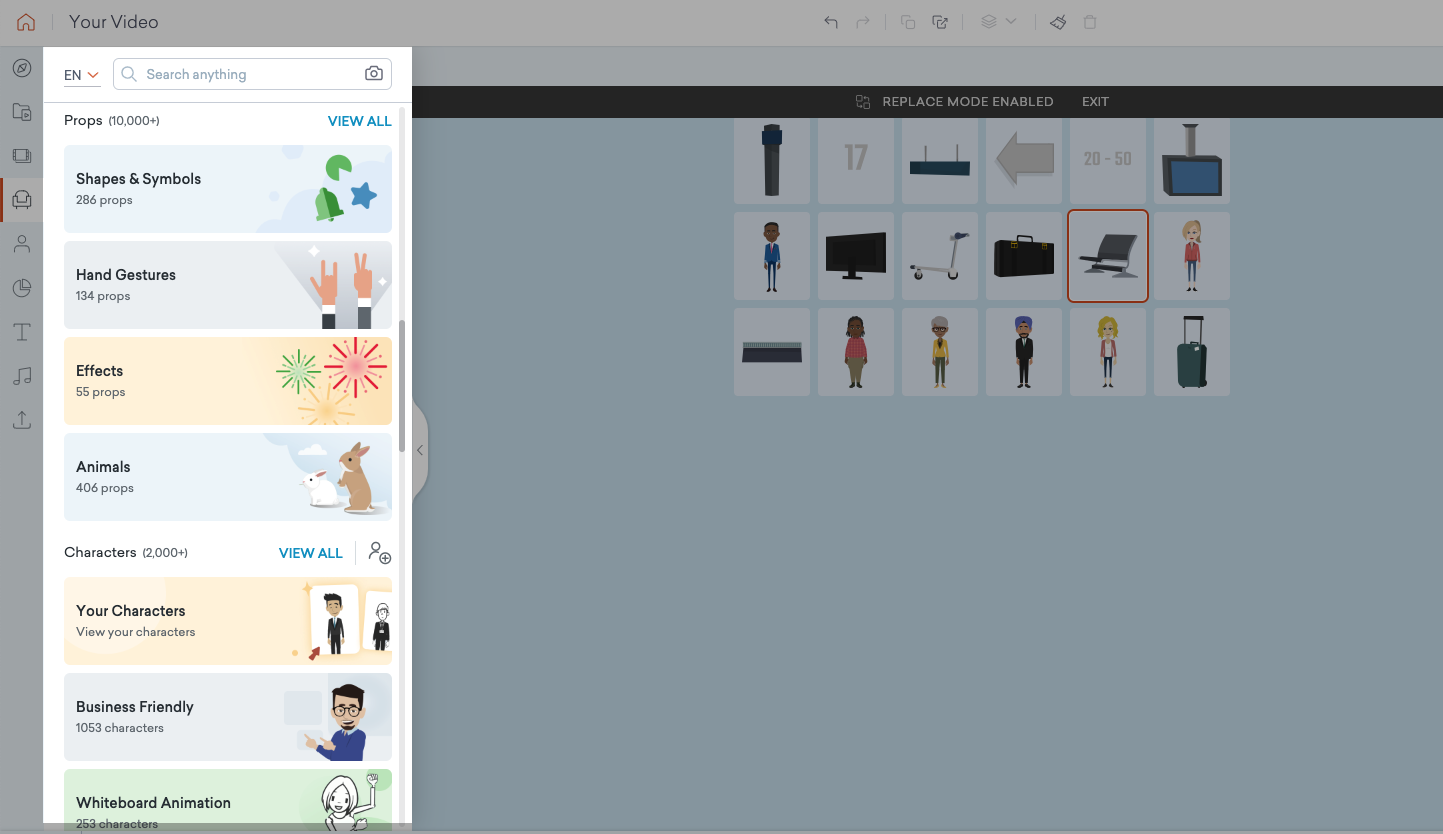The height and width of the screenshot is (834, 1443).
Task: Click the home icon in top bar
Action: coord(26,22)
